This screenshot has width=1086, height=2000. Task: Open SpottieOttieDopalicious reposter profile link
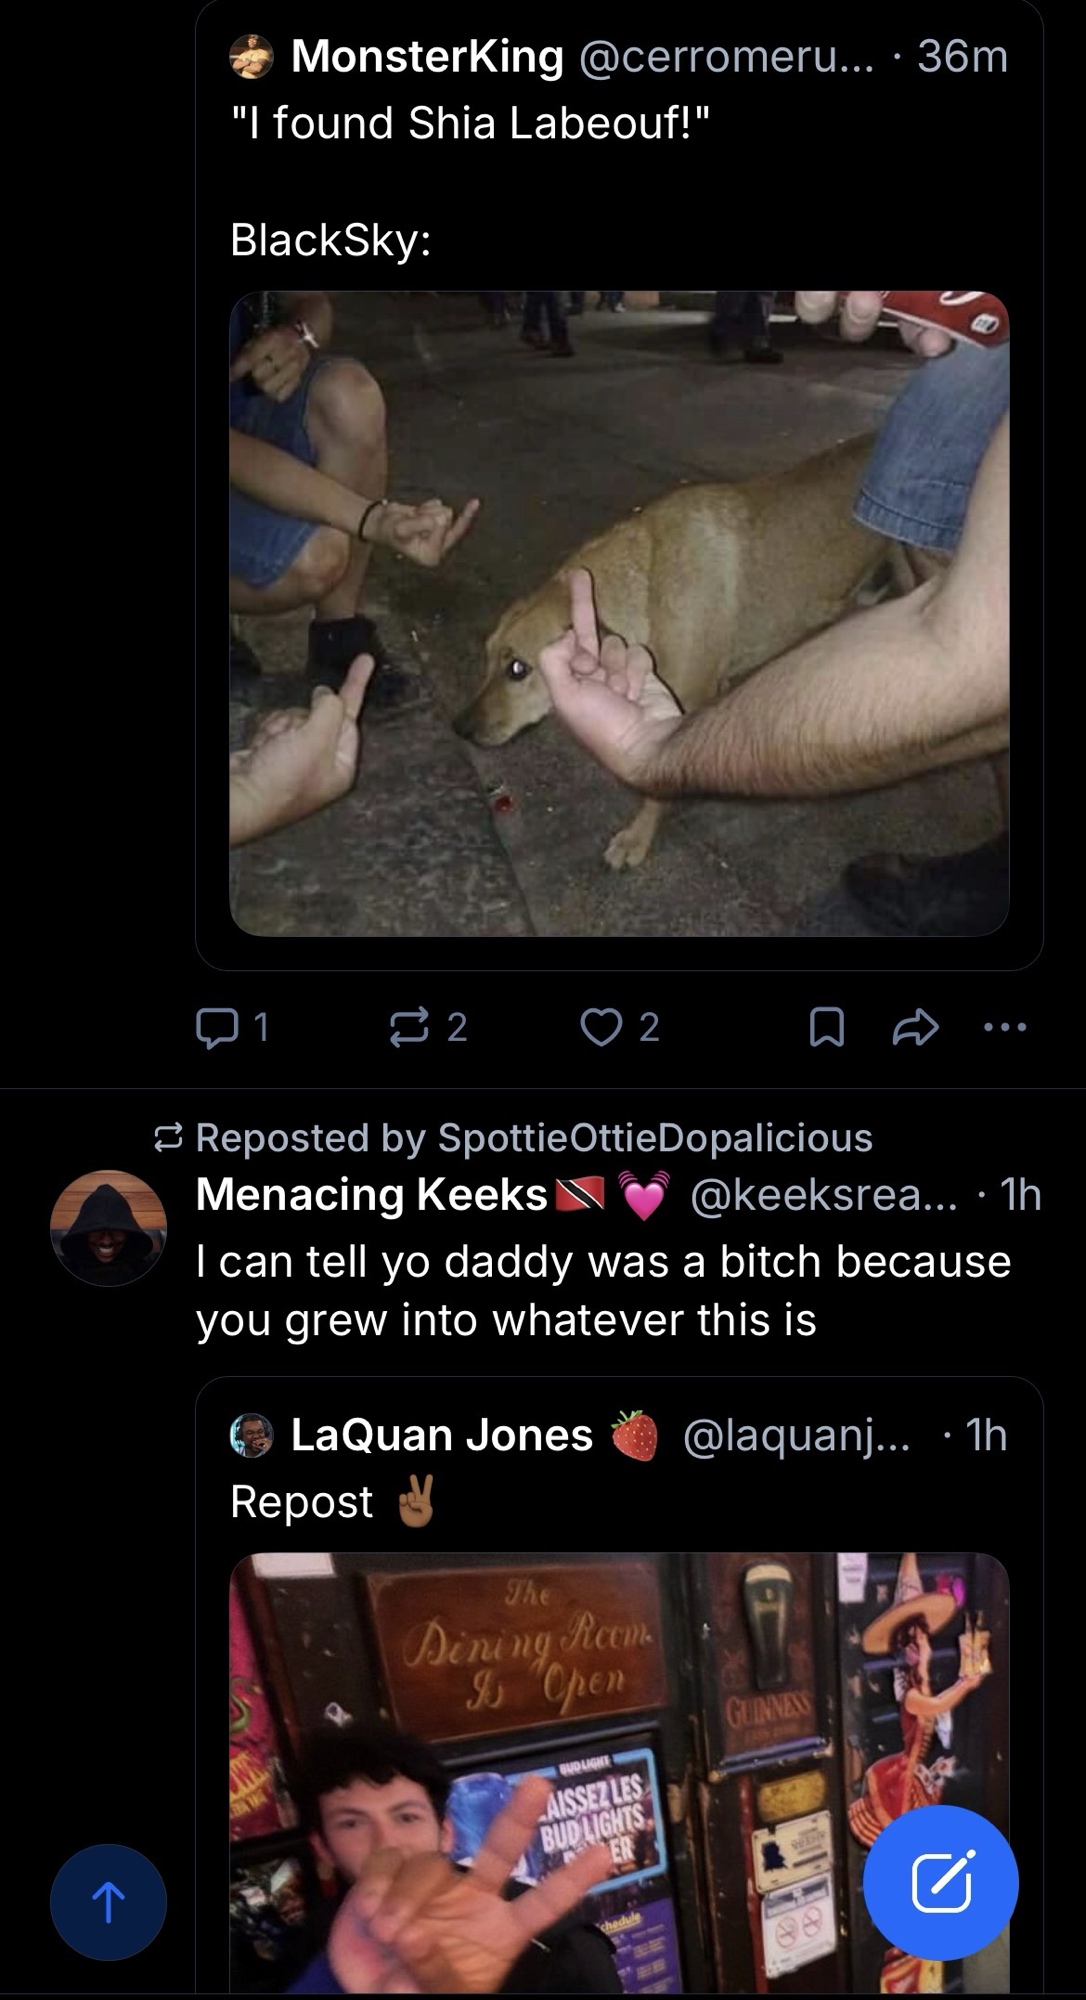(x=655, y=1138)
